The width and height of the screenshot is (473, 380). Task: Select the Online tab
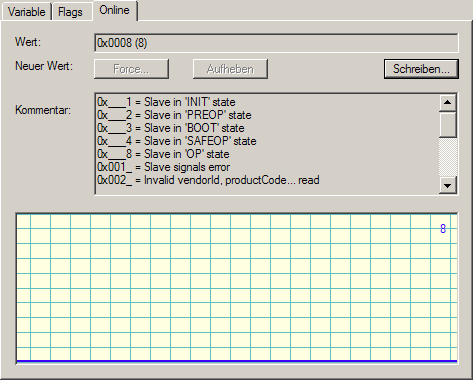click(114, 10)
